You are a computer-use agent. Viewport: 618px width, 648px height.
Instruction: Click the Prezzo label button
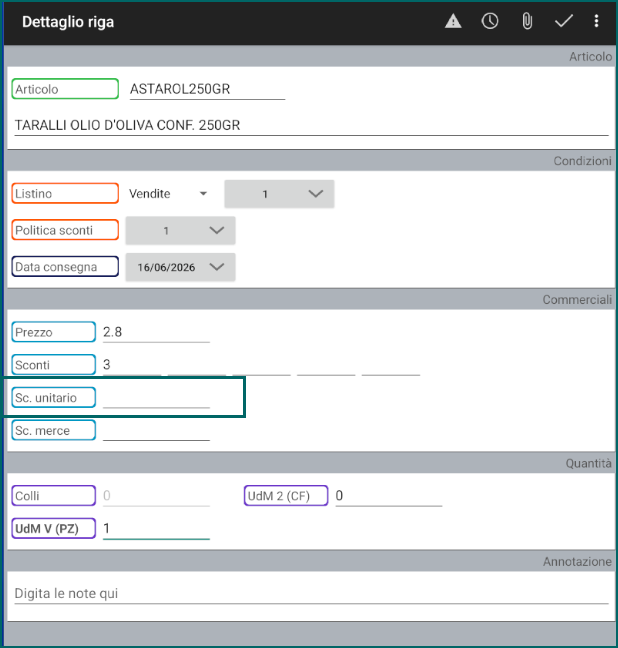point(54,332)
